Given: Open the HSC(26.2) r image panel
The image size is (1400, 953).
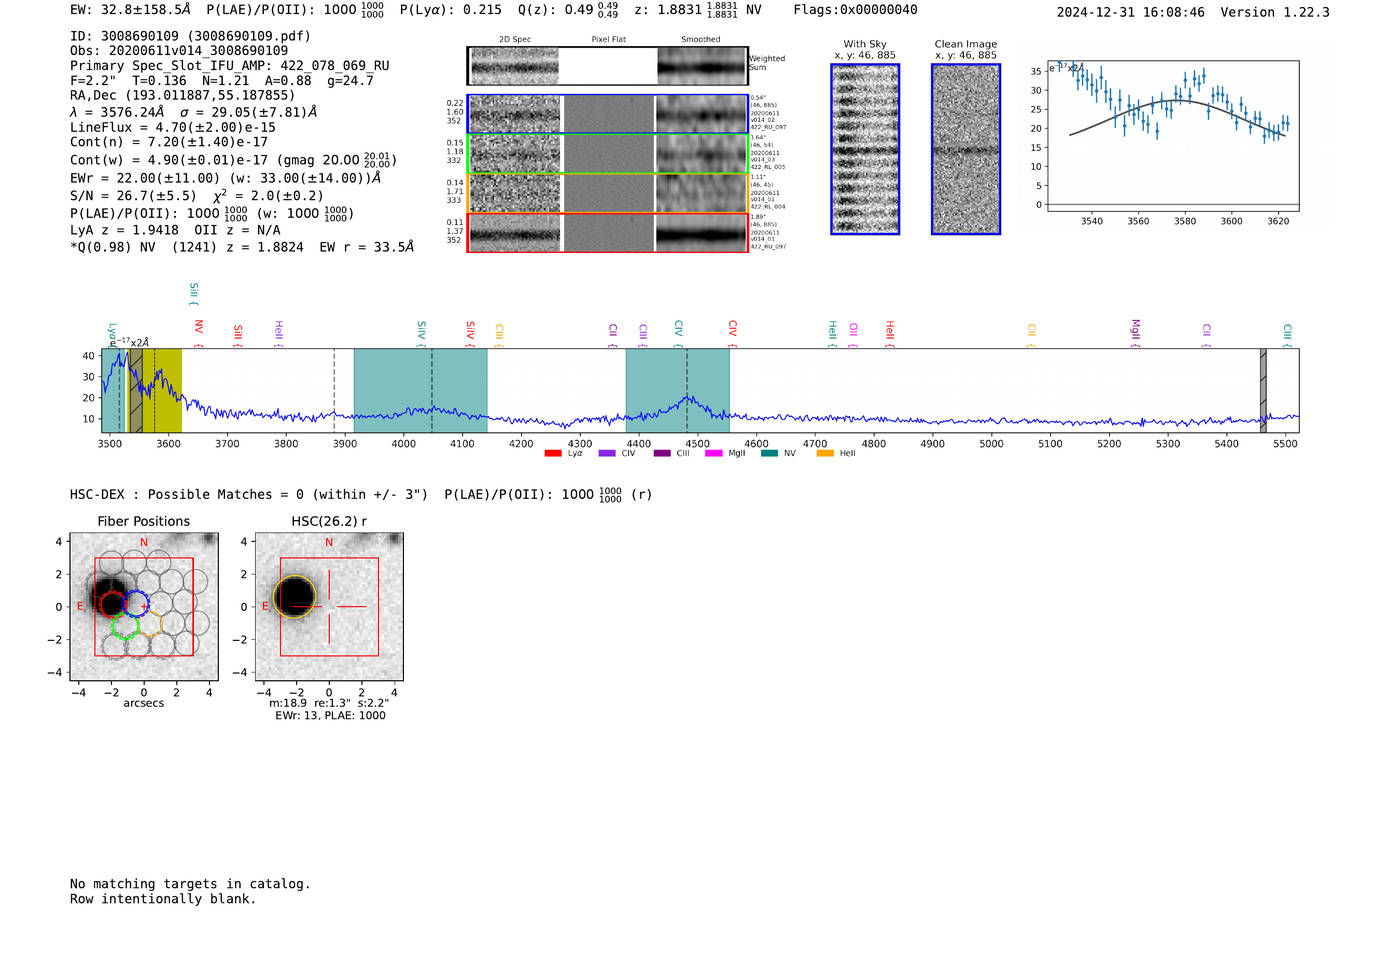Looking at the screenshot, I should [329, 606].
